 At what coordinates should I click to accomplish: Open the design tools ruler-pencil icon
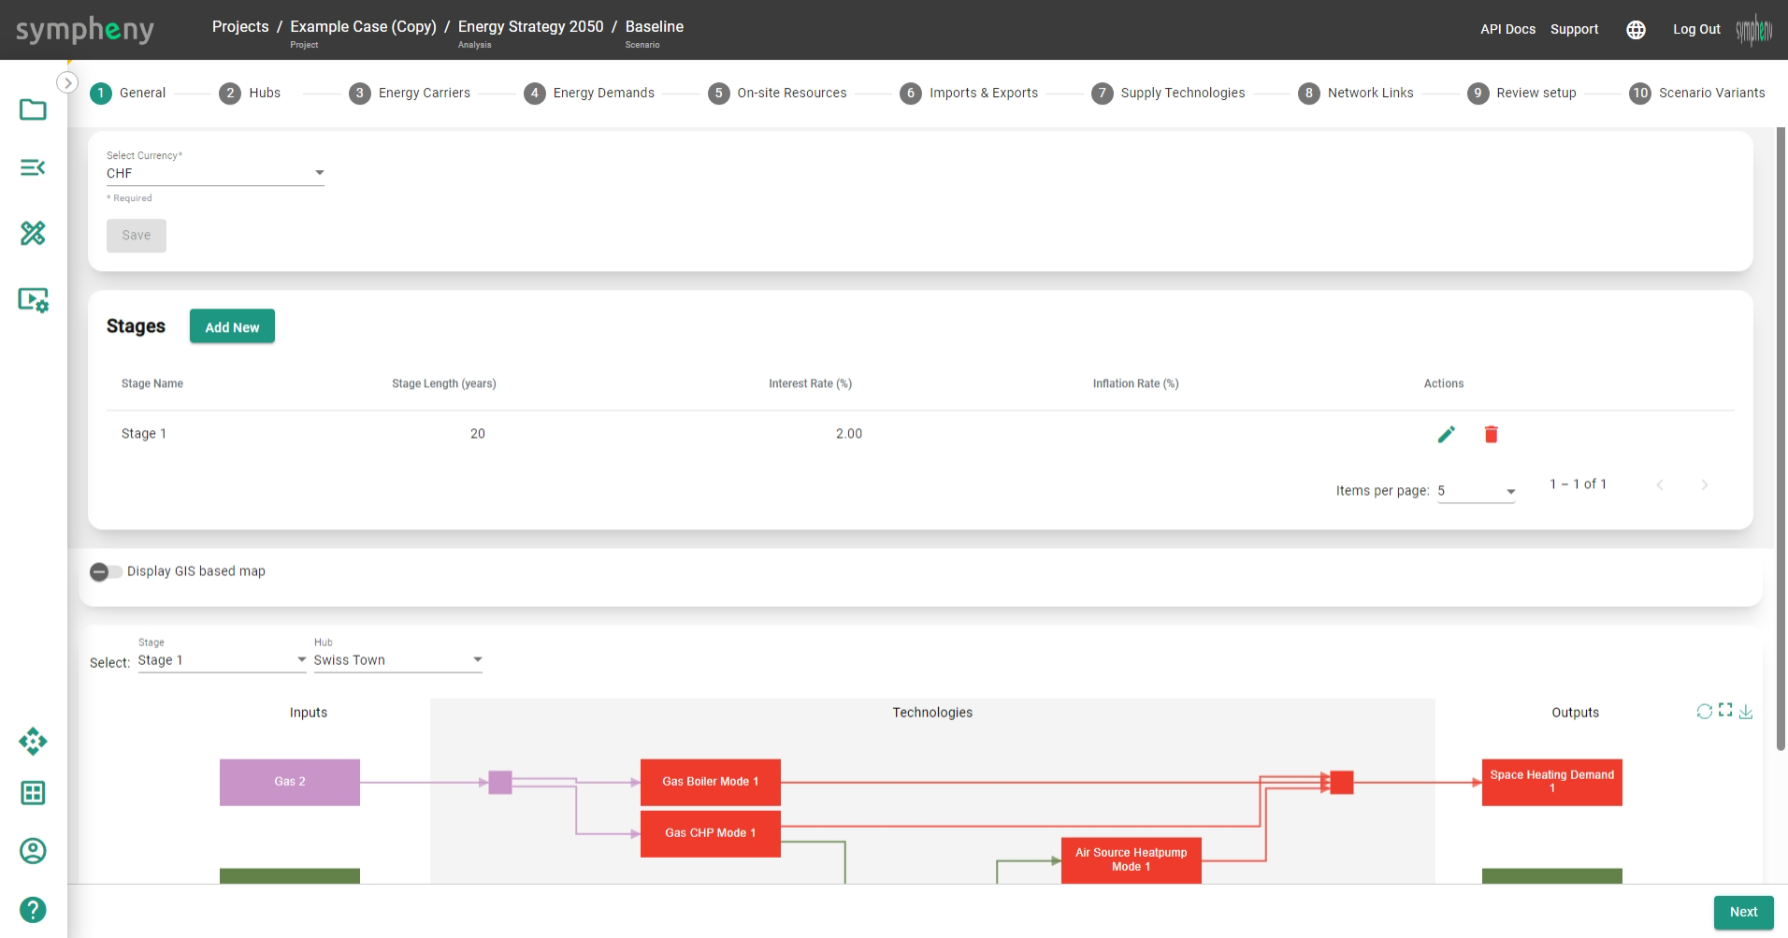[x=33, y=233]
